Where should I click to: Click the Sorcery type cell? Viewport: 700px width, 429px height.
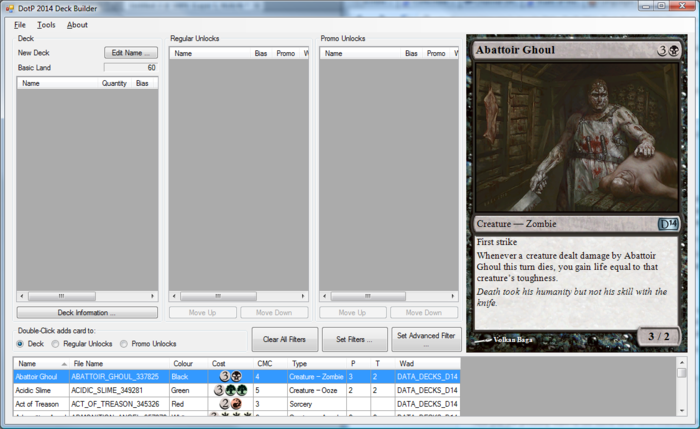click(317, 404)
